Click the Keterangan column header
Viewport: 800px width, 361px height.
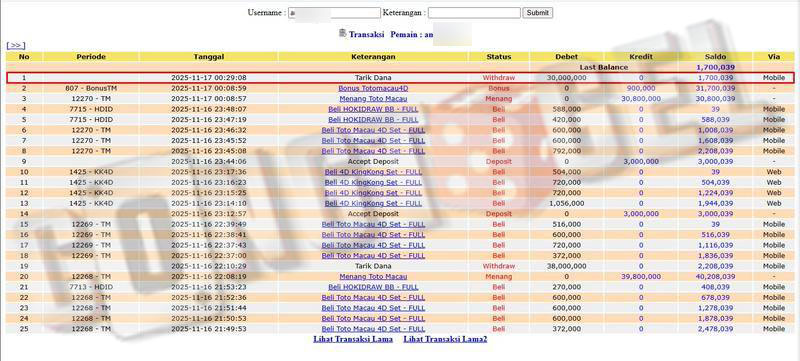[373, 57]
